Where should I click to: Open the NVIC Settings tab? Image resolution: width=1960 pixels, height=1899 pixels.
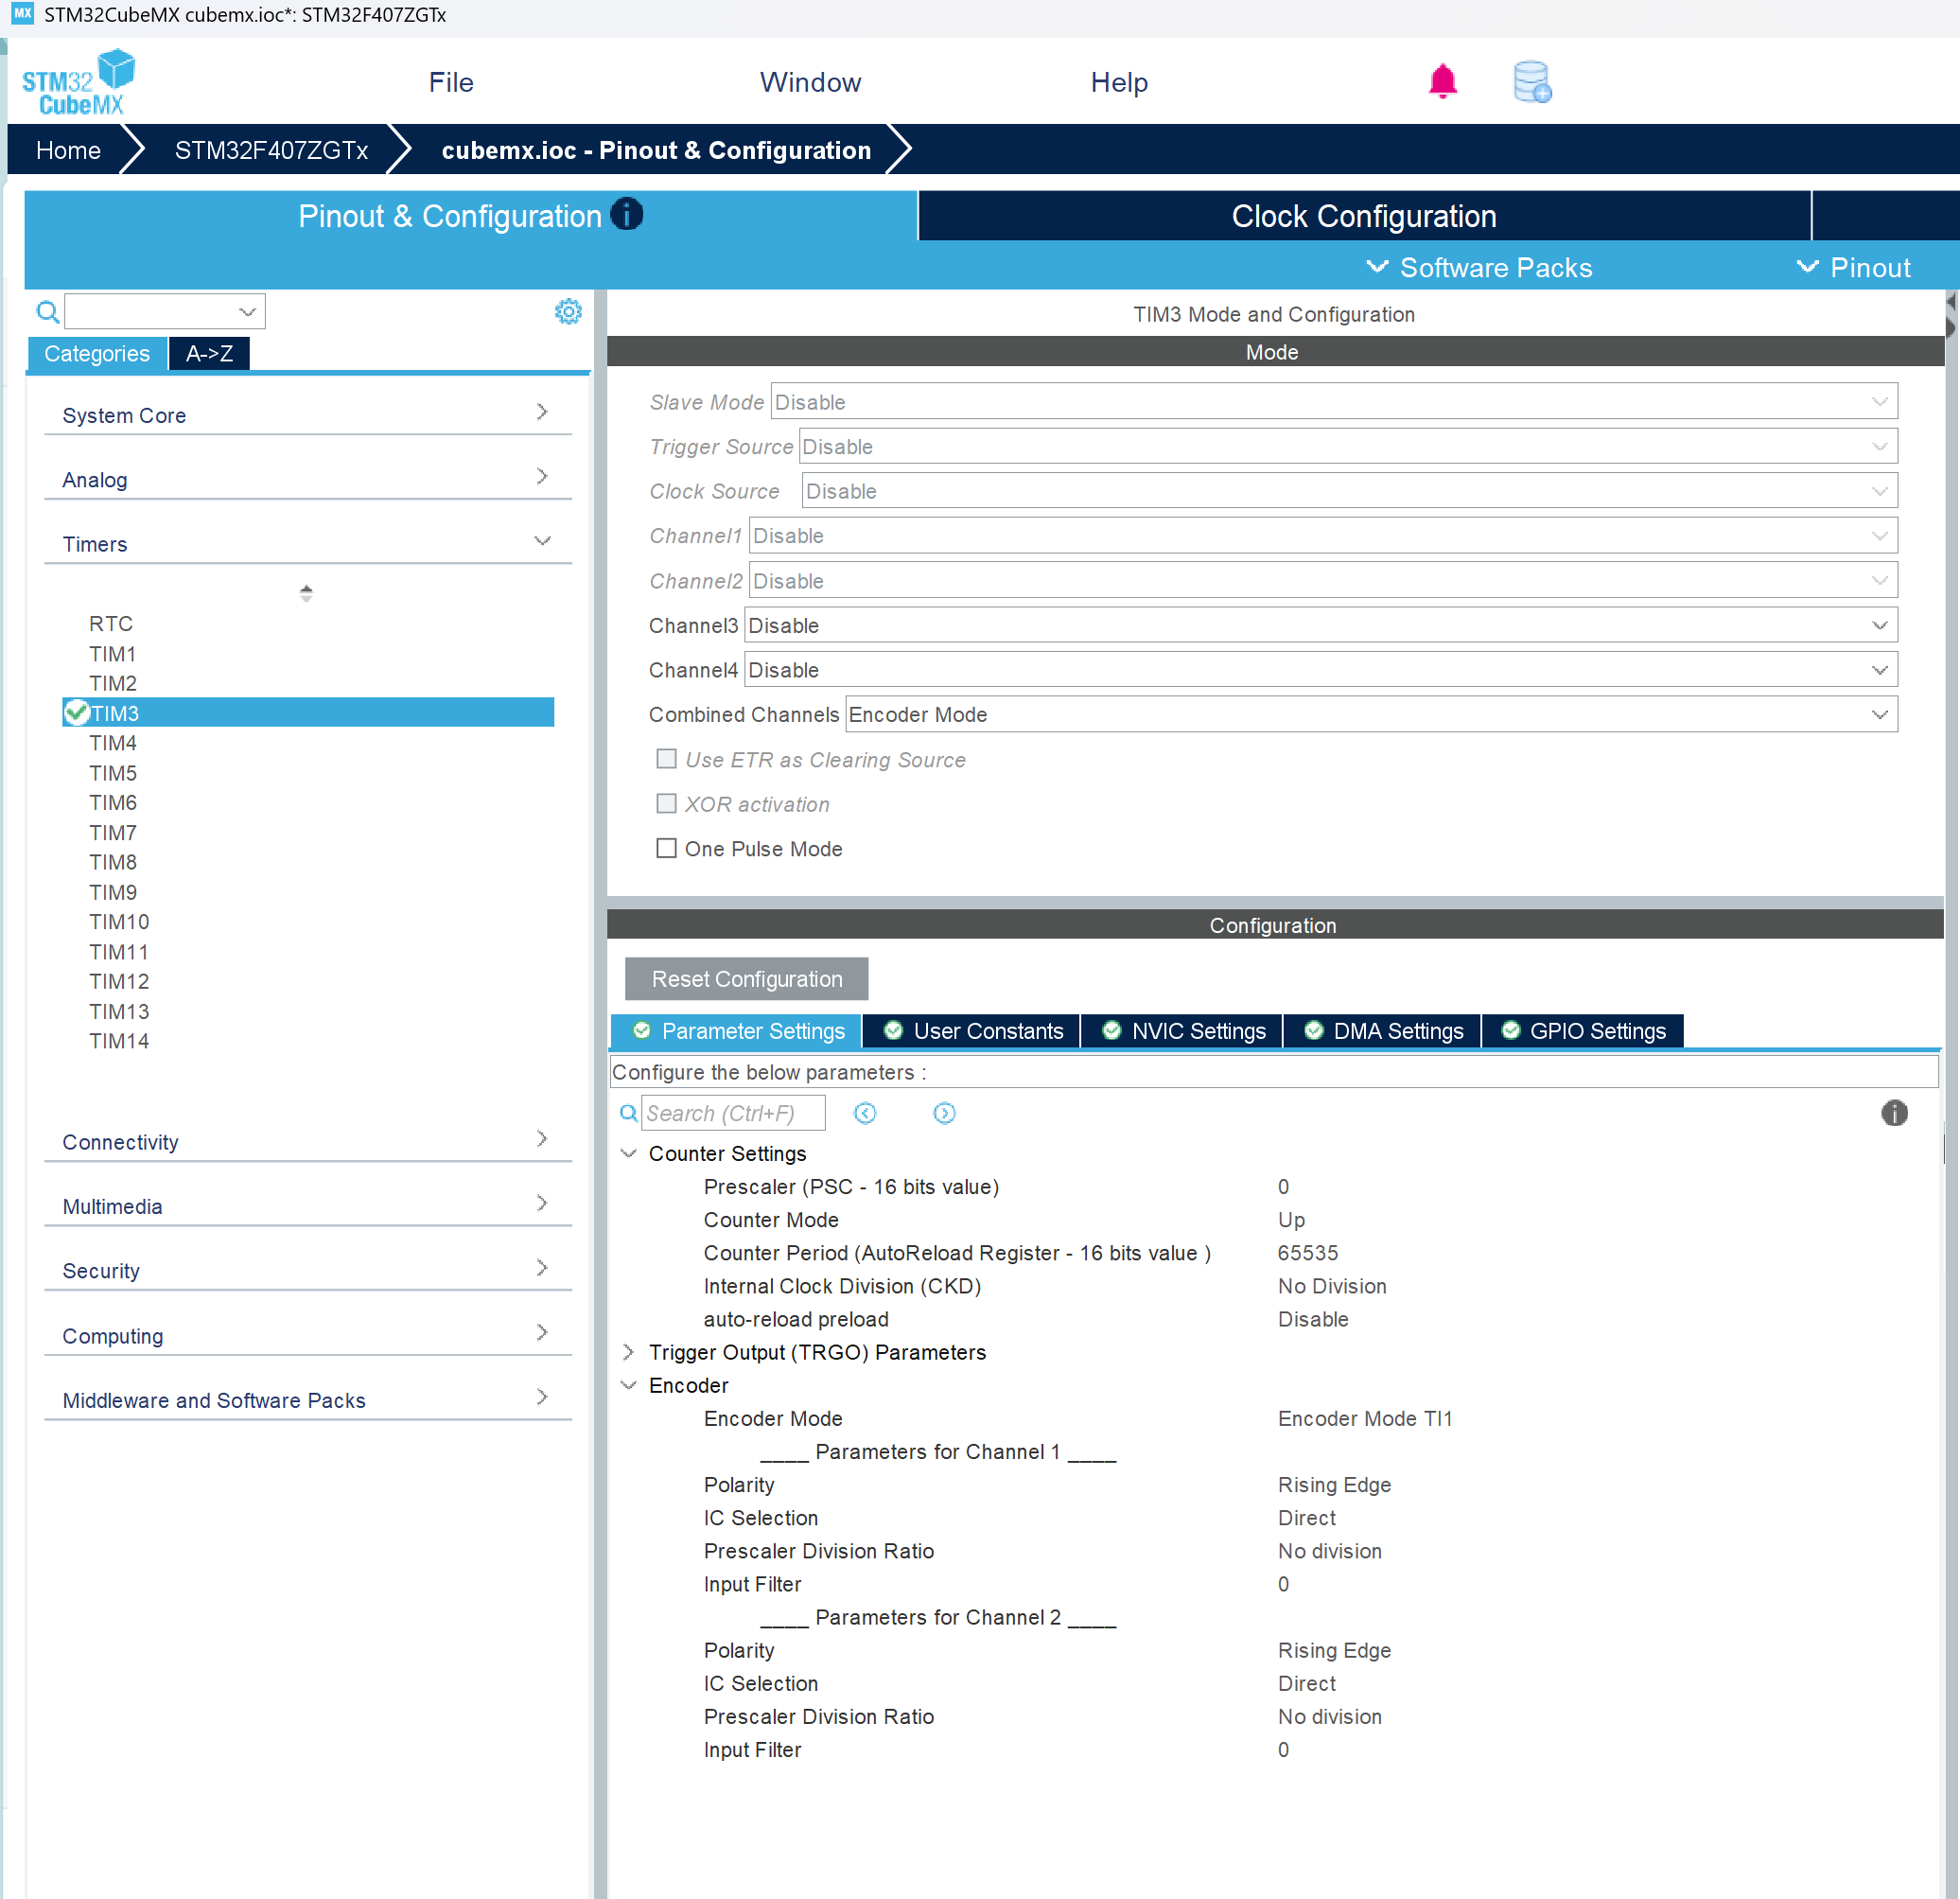tap(1182, 1031)
